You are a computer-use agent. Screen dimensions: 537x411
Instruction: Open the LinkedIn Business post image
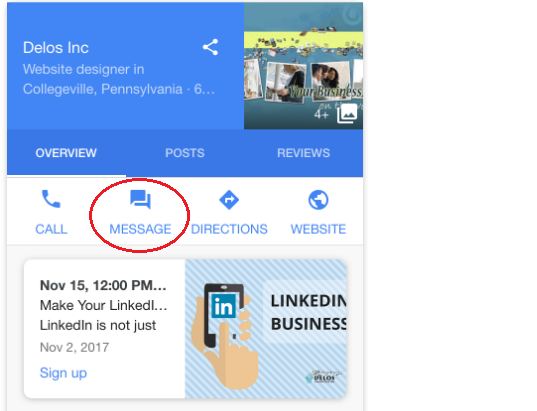tap(266, 329)
